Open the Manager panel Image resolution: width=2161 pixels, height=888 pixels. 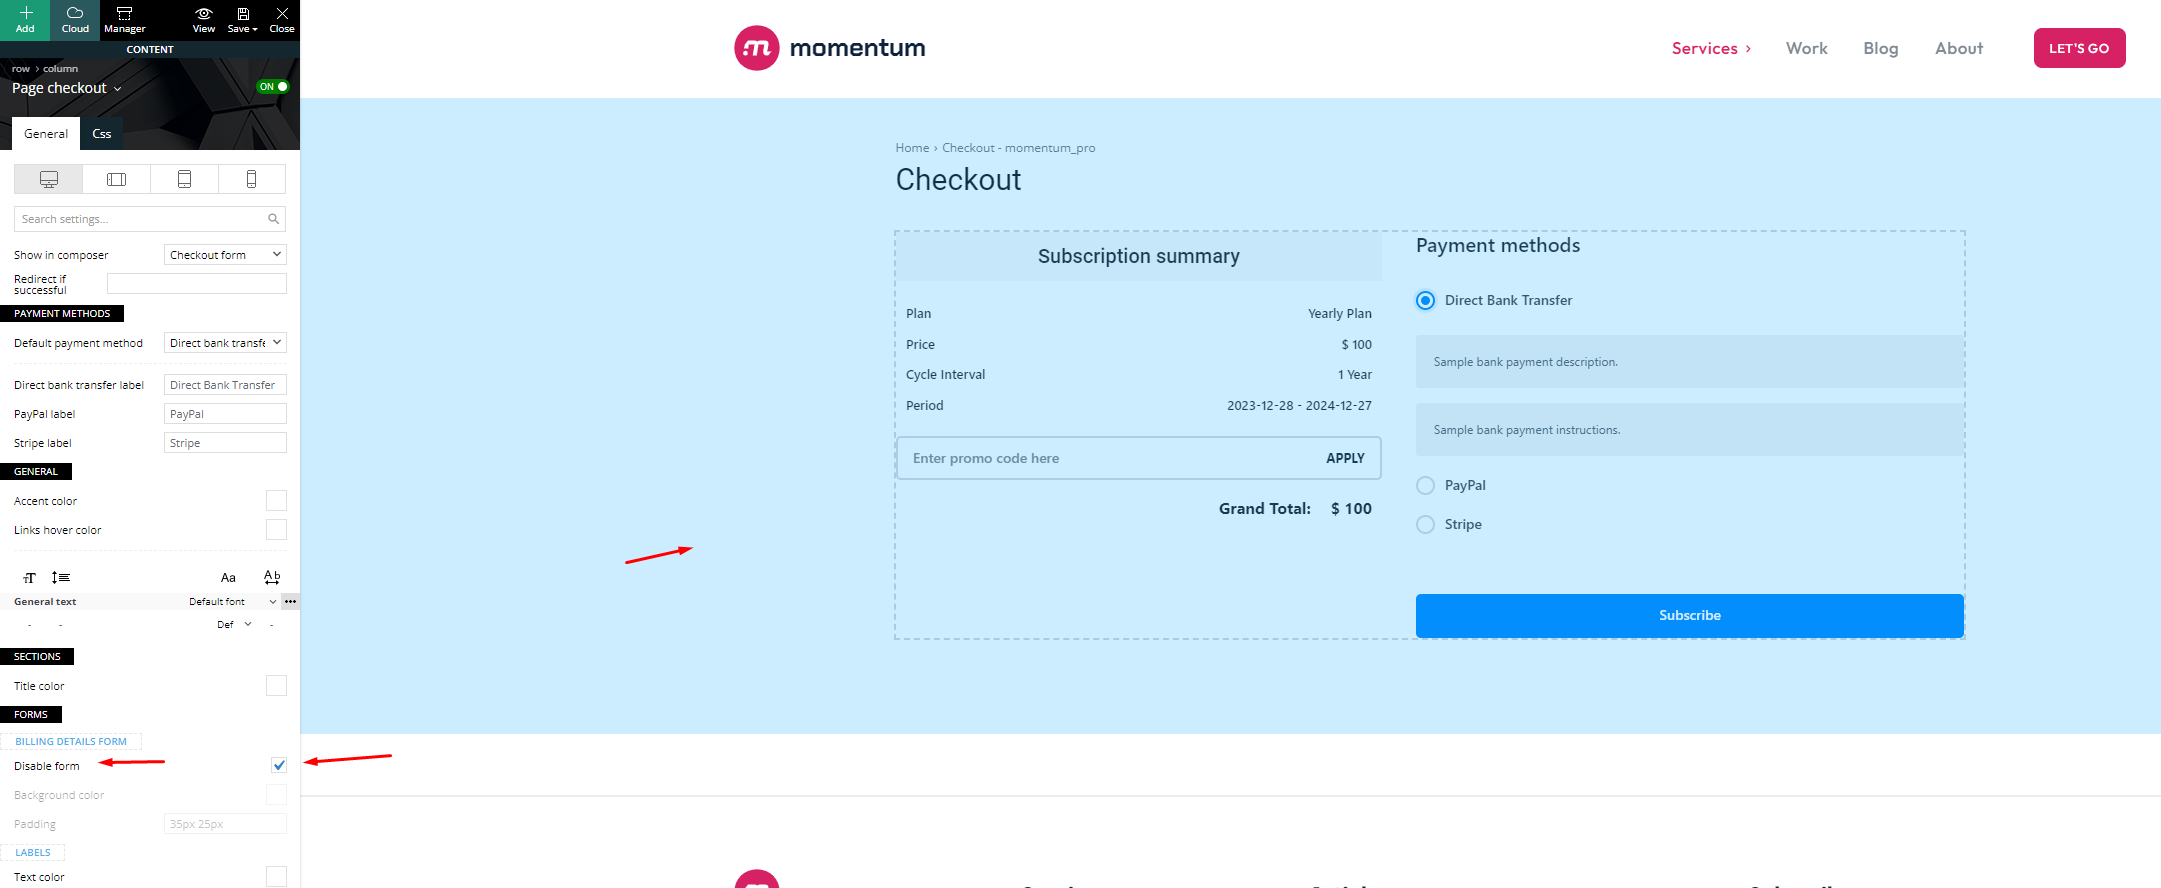point(124,19)
